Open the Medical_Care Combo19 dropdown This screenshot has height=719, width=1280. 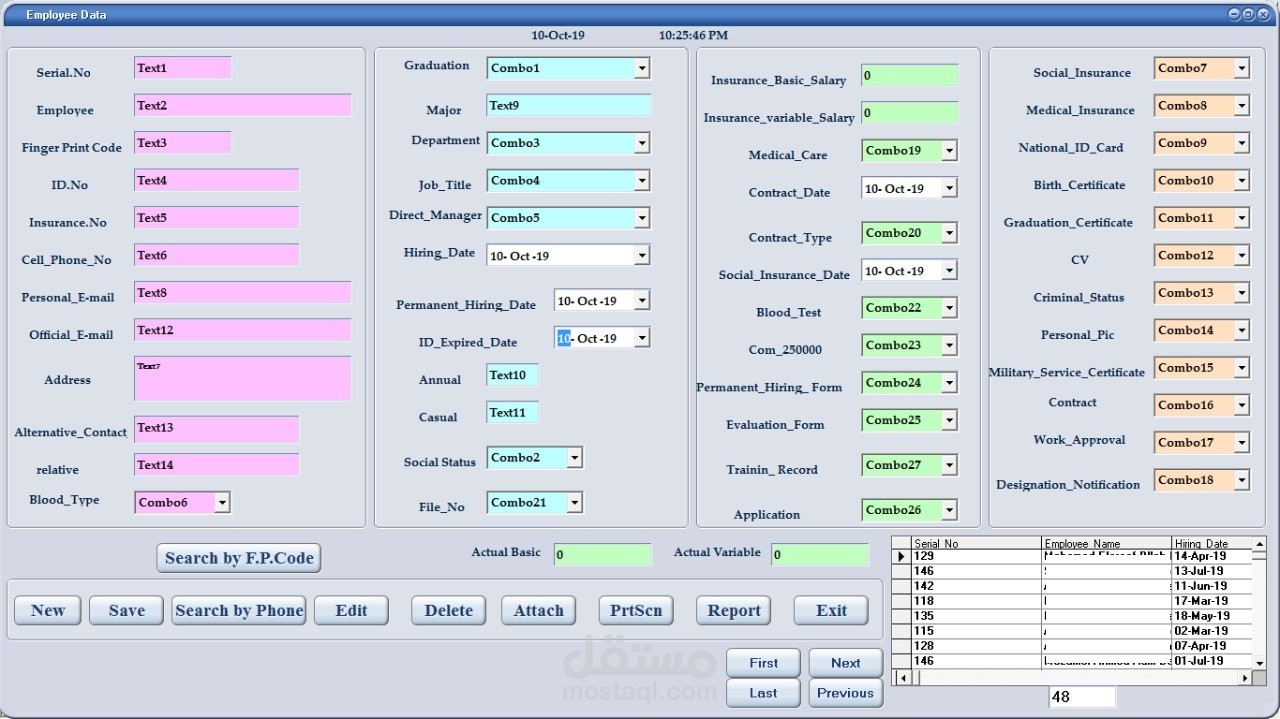(949, 151)
